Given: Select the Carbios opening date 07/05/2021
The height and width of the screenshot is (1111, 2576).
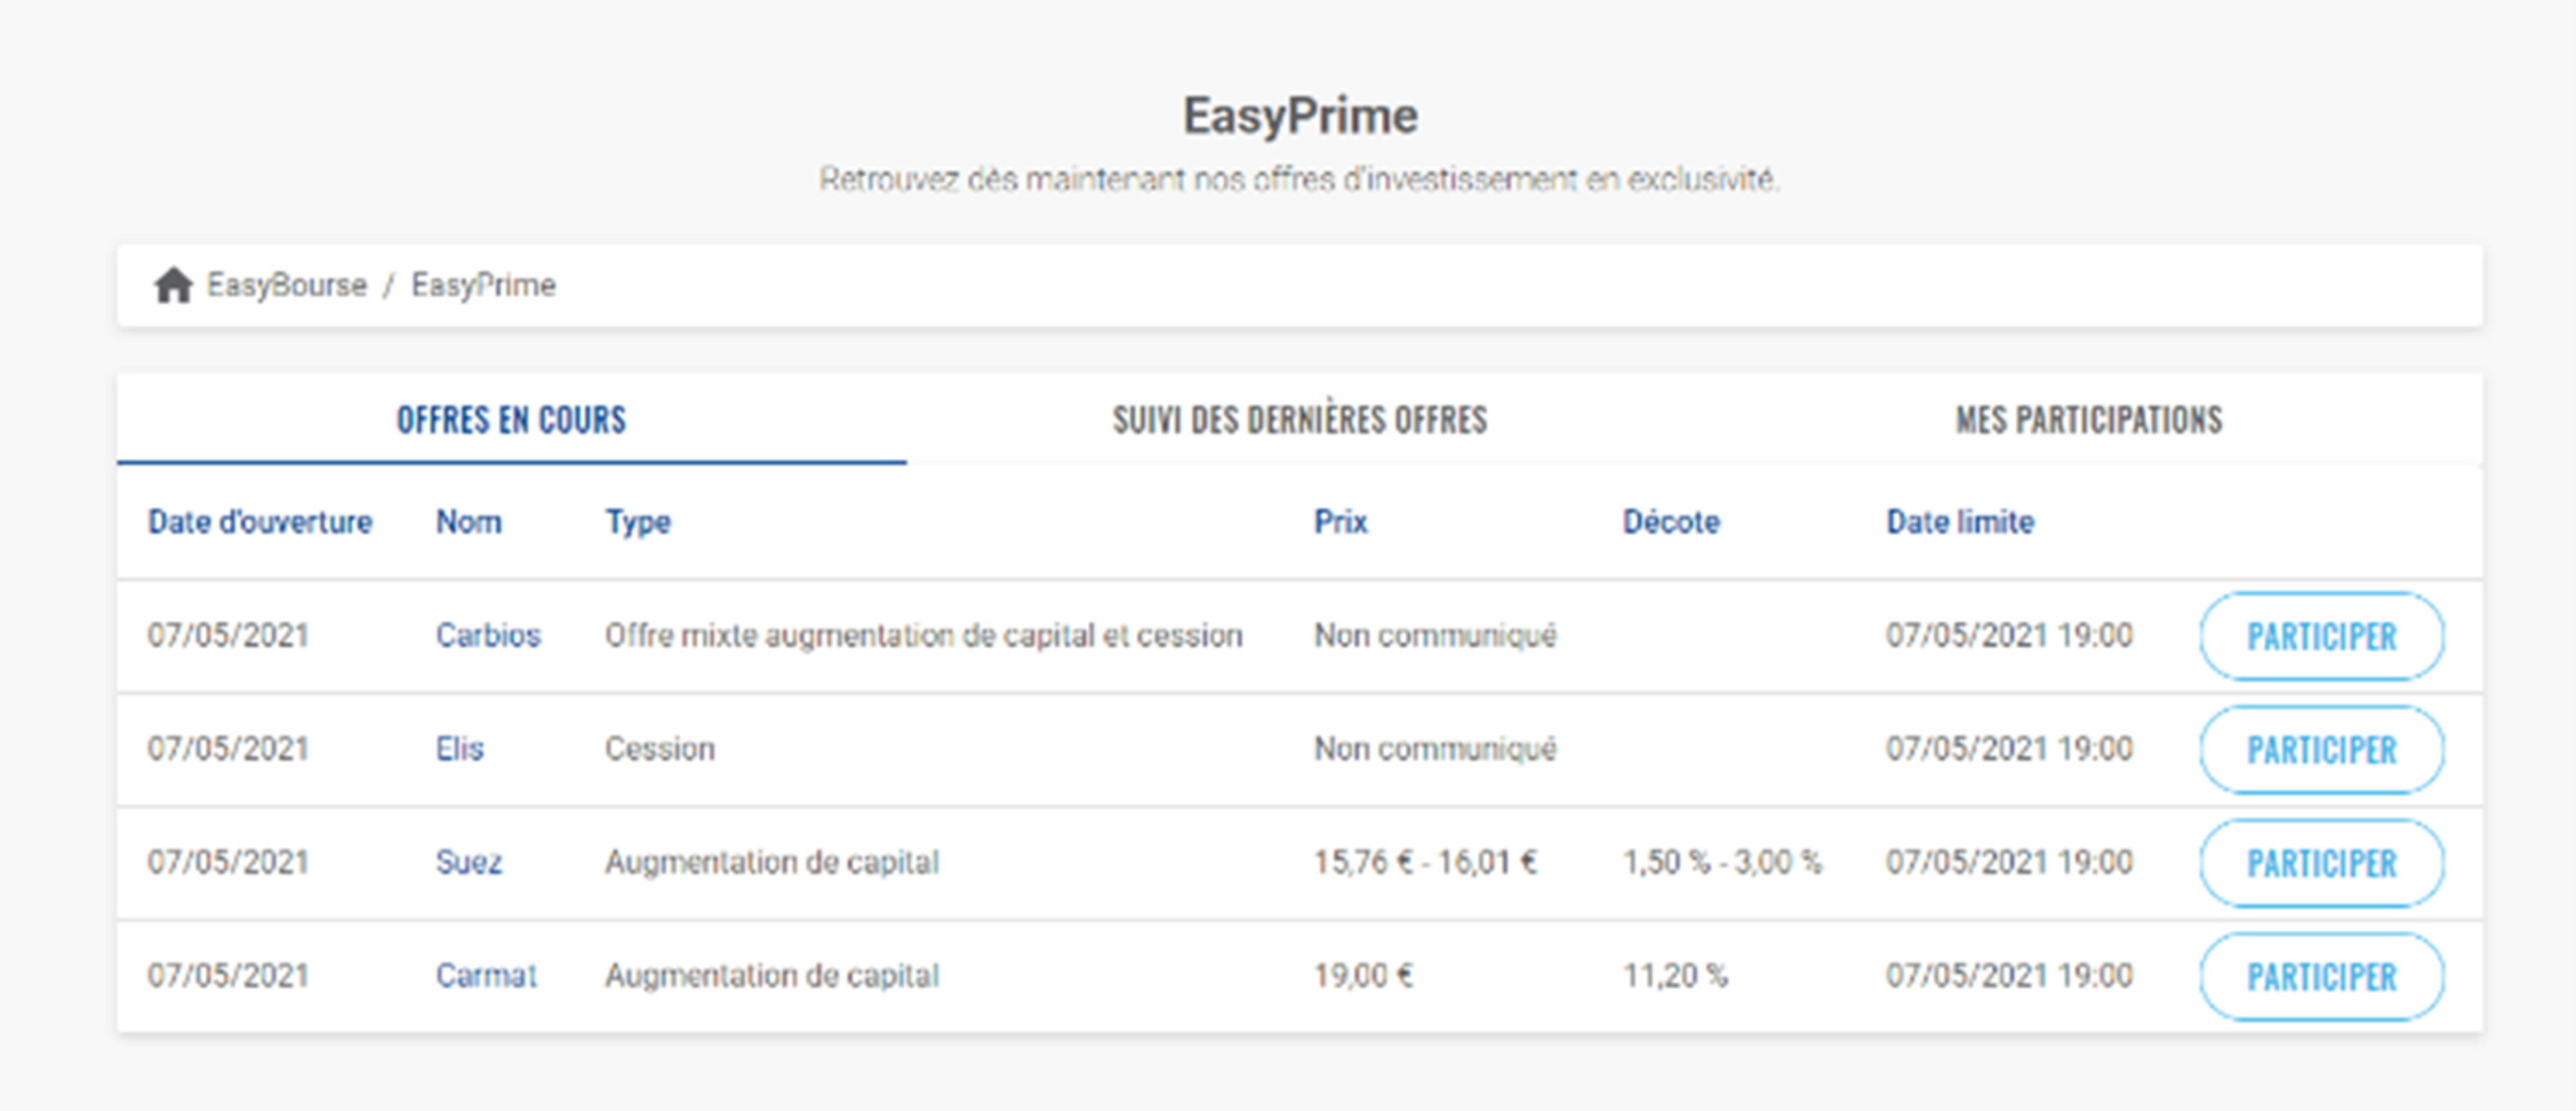Looking at the screenshot, I should pos(228,636).
